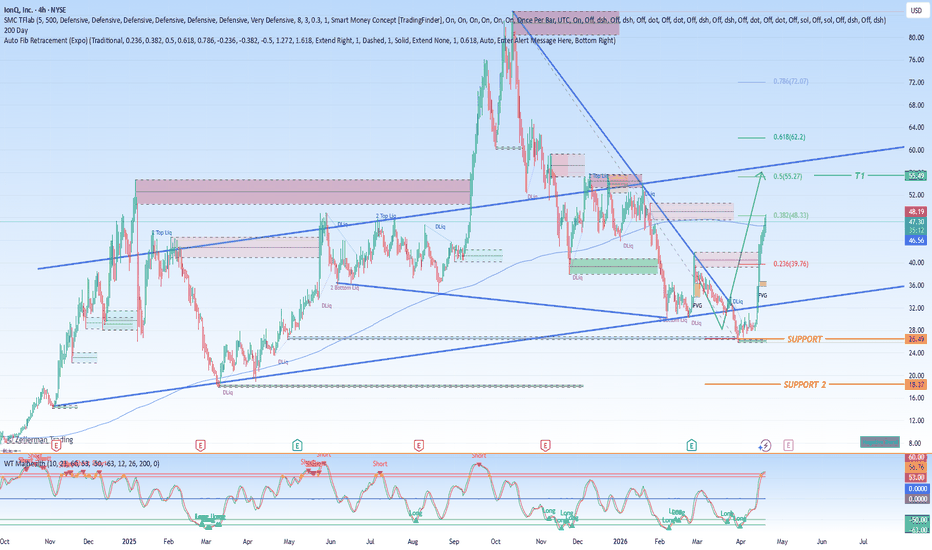Click the faded upcoming earnings marker

[x=788, y=445]
